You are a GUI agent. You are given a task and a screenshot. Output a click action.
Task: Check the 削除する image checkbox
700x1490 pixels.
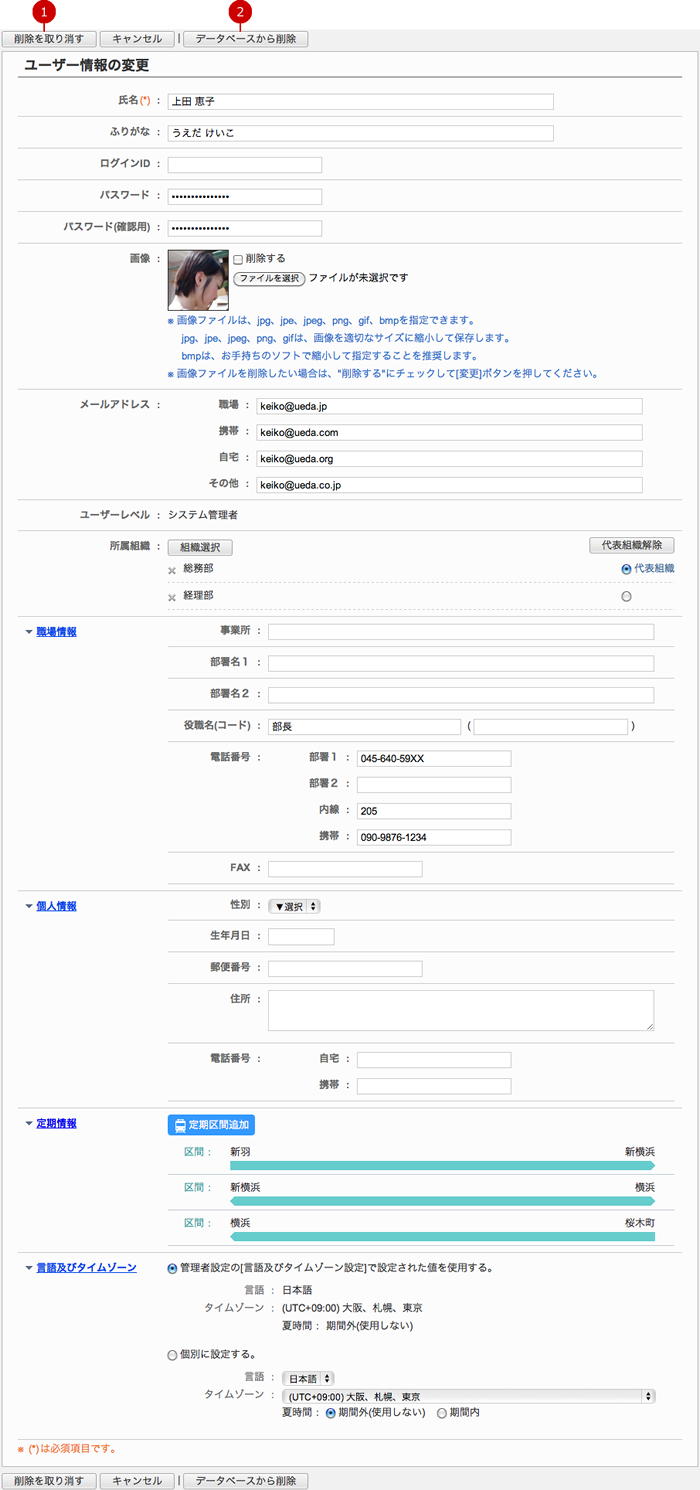click(x=238, y=258)
